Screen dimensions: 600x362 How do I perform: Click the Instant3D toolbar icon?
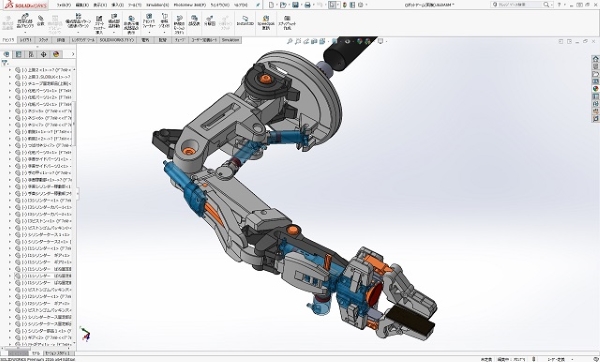coord(245,21)
